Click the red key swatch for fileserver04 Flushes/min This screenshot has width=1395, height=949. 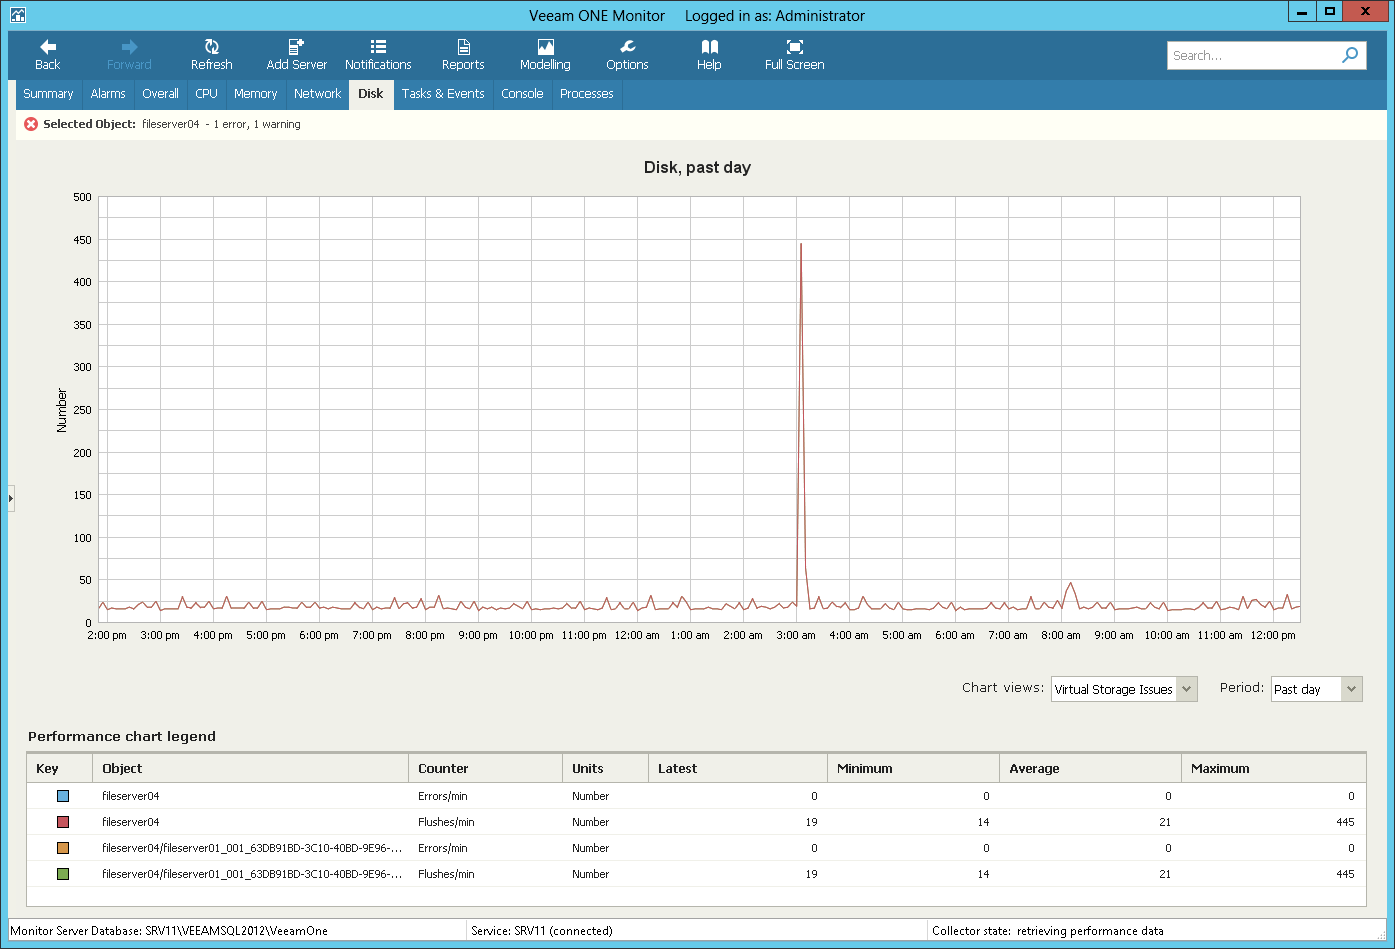pos(63,822)
